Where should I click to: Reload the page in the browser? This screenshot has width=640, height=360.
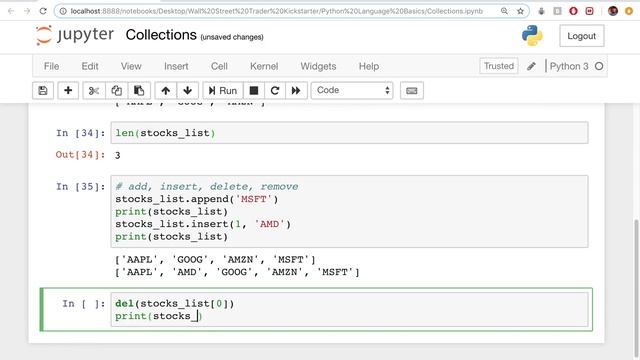[x=43, y=11]
